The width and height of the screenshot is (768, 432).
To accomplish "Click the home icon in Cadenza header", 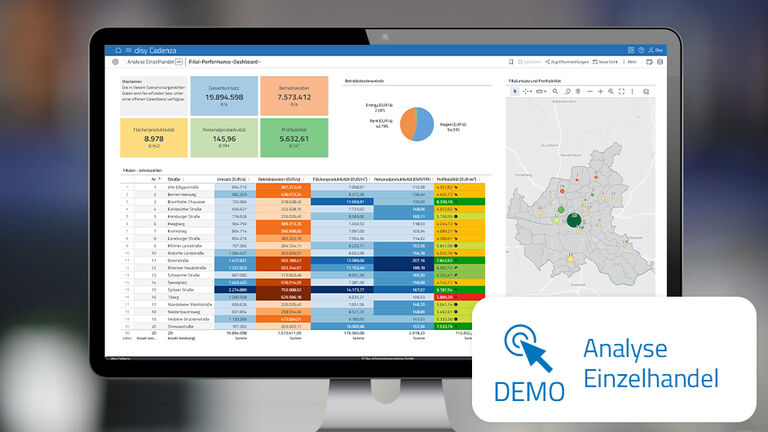I will (x=118, y=50).
